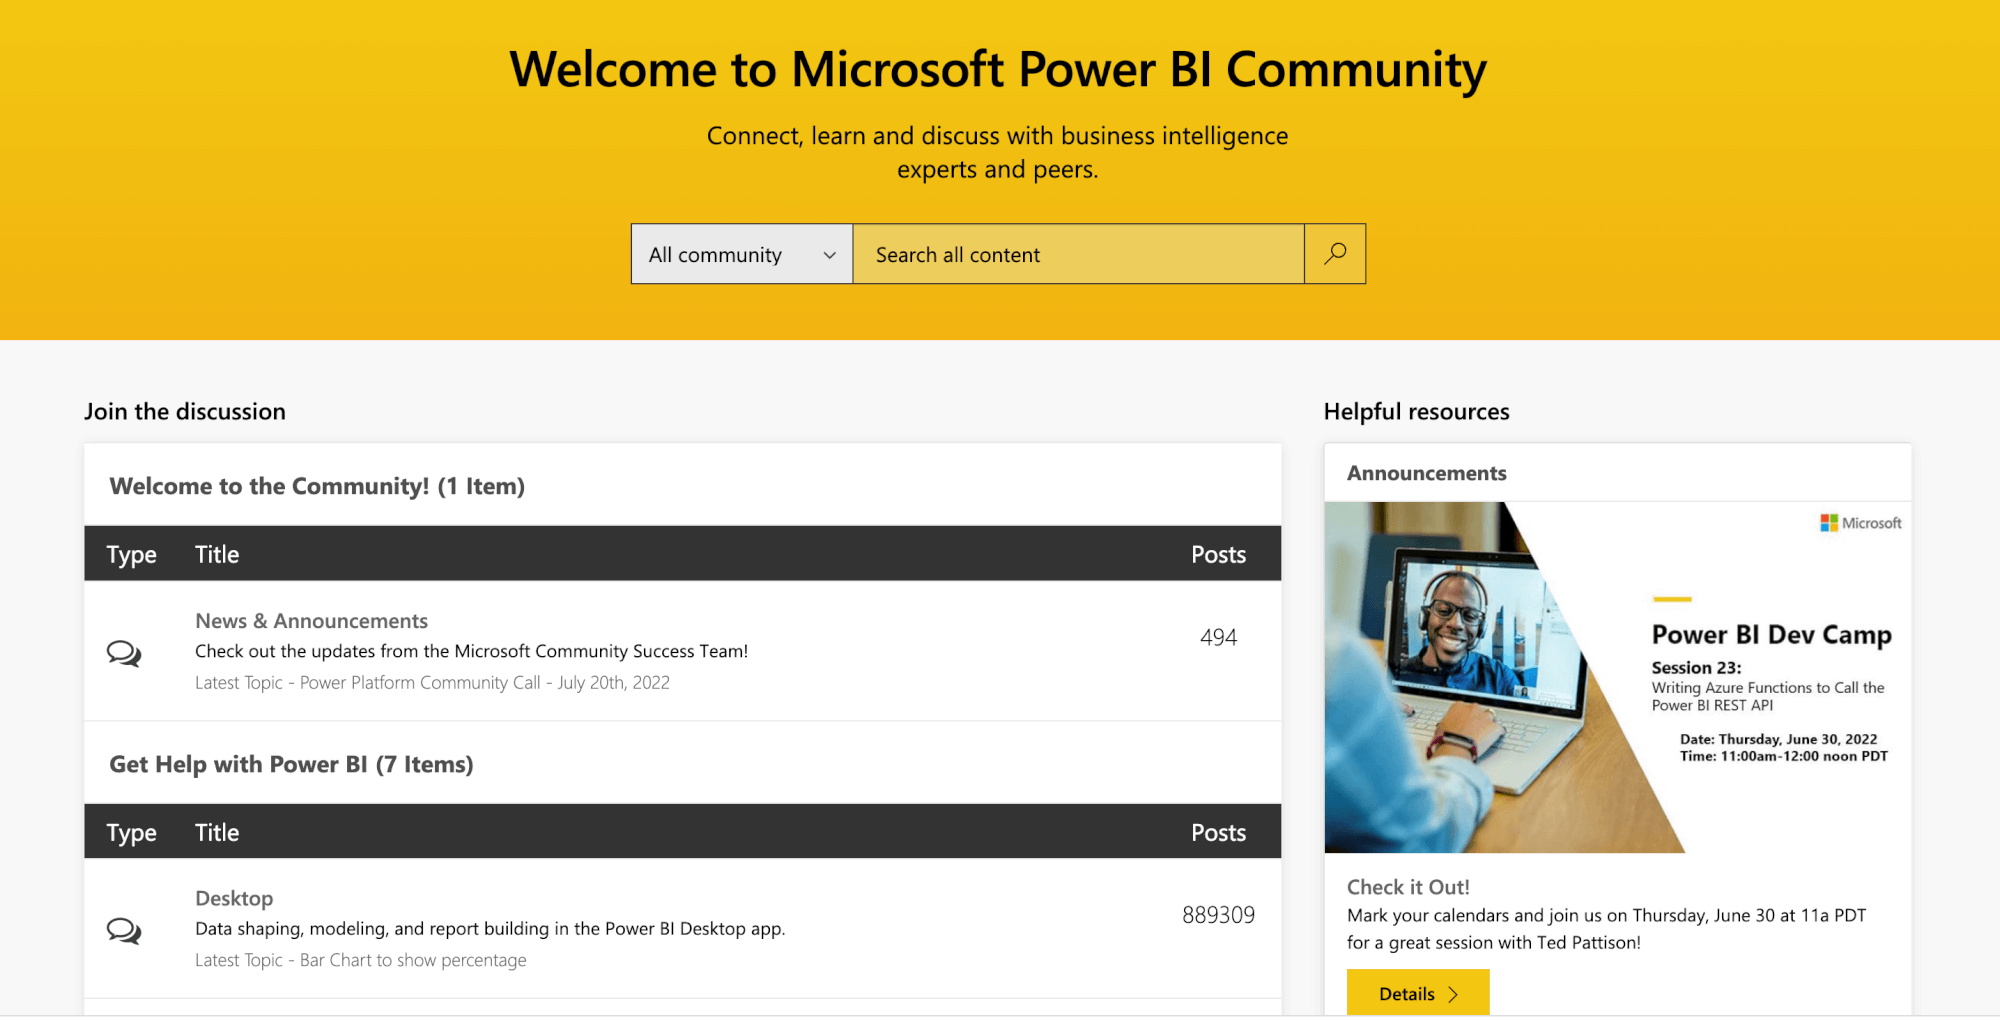Click the Power BI Dev Camp announcement image
This screenshot has width=2000, height=1022.
[x=1618, y=677]
